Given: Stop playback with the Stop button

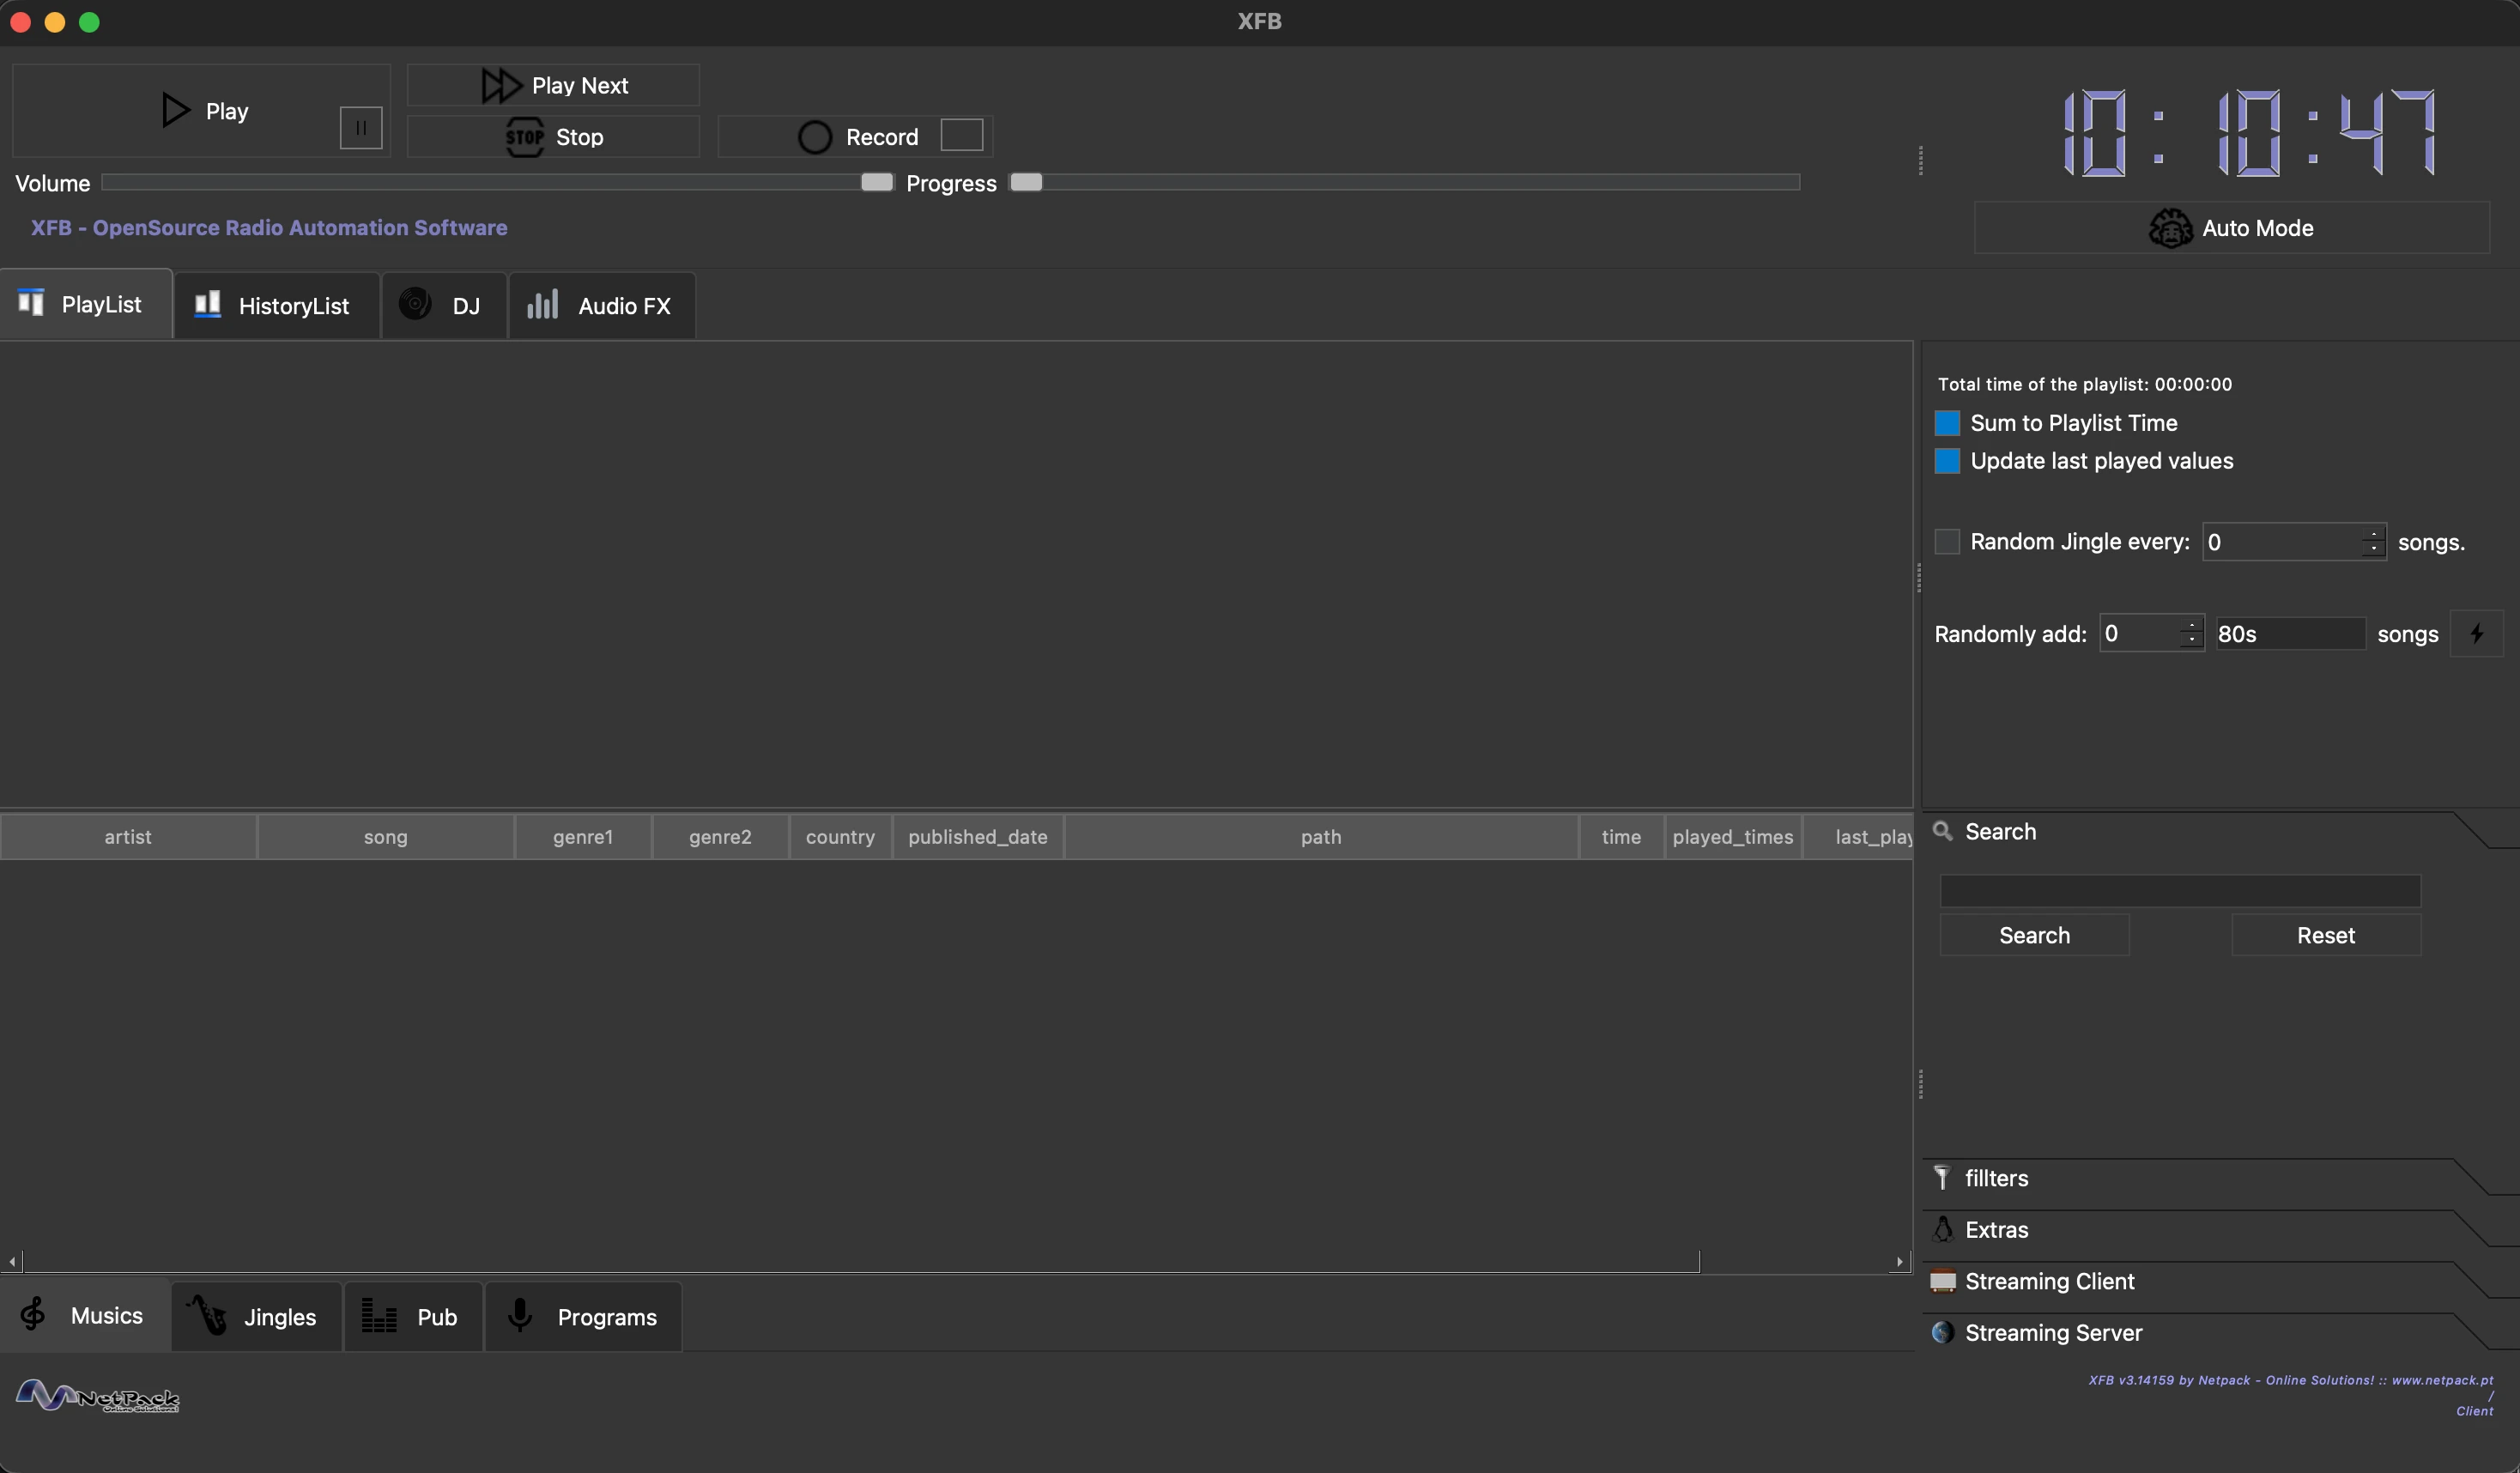Looking at the screenshot, I should click(x=553, y=137).
